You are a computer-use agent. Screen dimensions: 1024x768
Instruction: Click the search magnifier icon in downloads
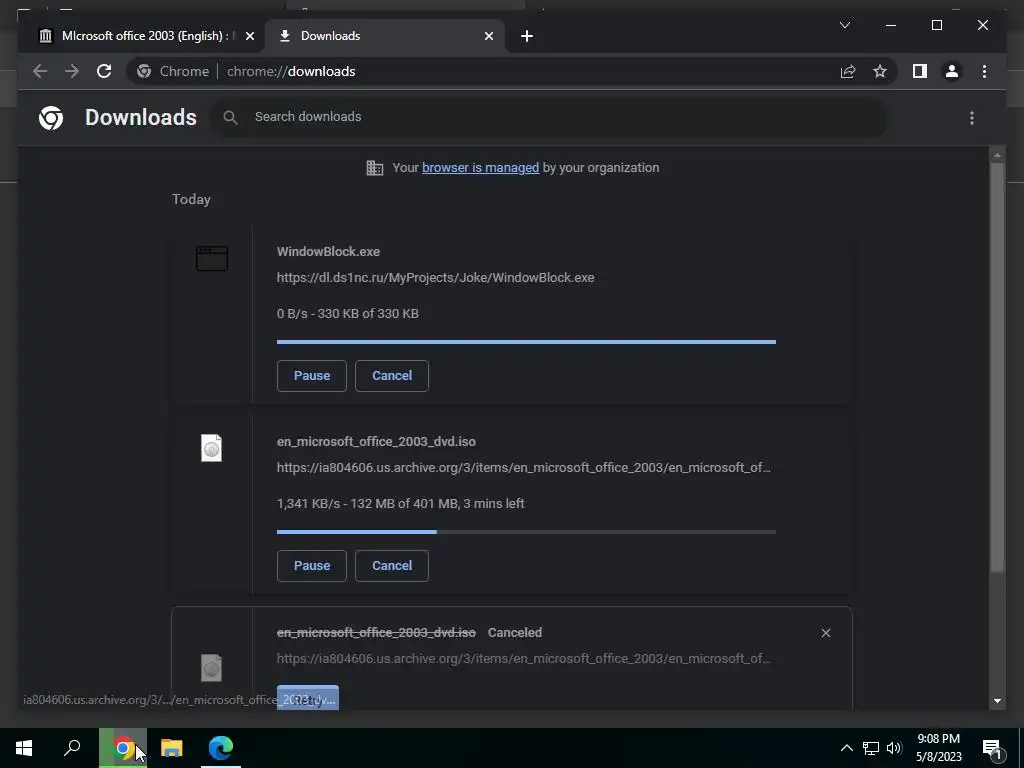[x=230, y=117]
